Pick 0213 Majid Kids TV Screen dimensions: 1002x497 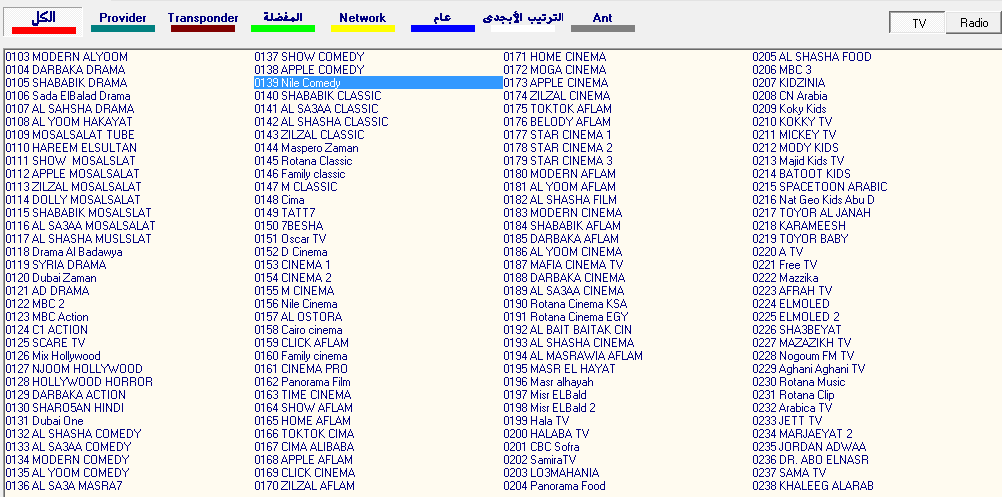pyautogui.click(x=798, y=161)
